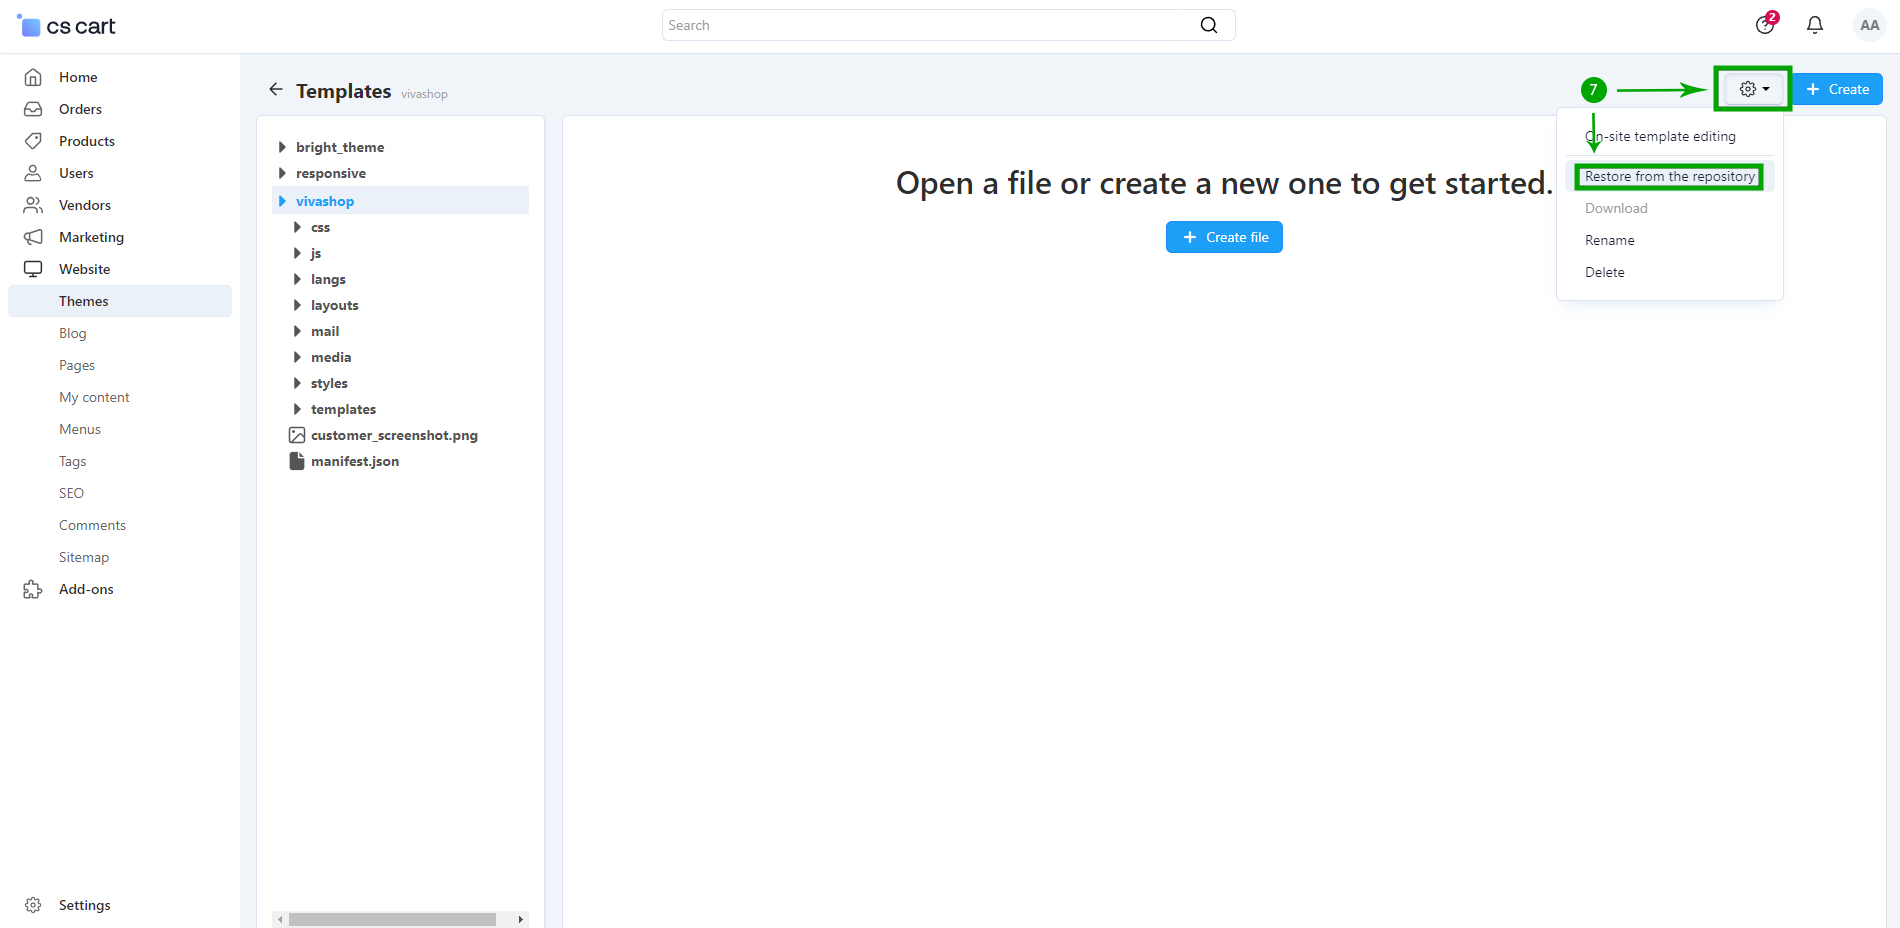
Task: Click into the Search input field
Action: coord(930,25)
